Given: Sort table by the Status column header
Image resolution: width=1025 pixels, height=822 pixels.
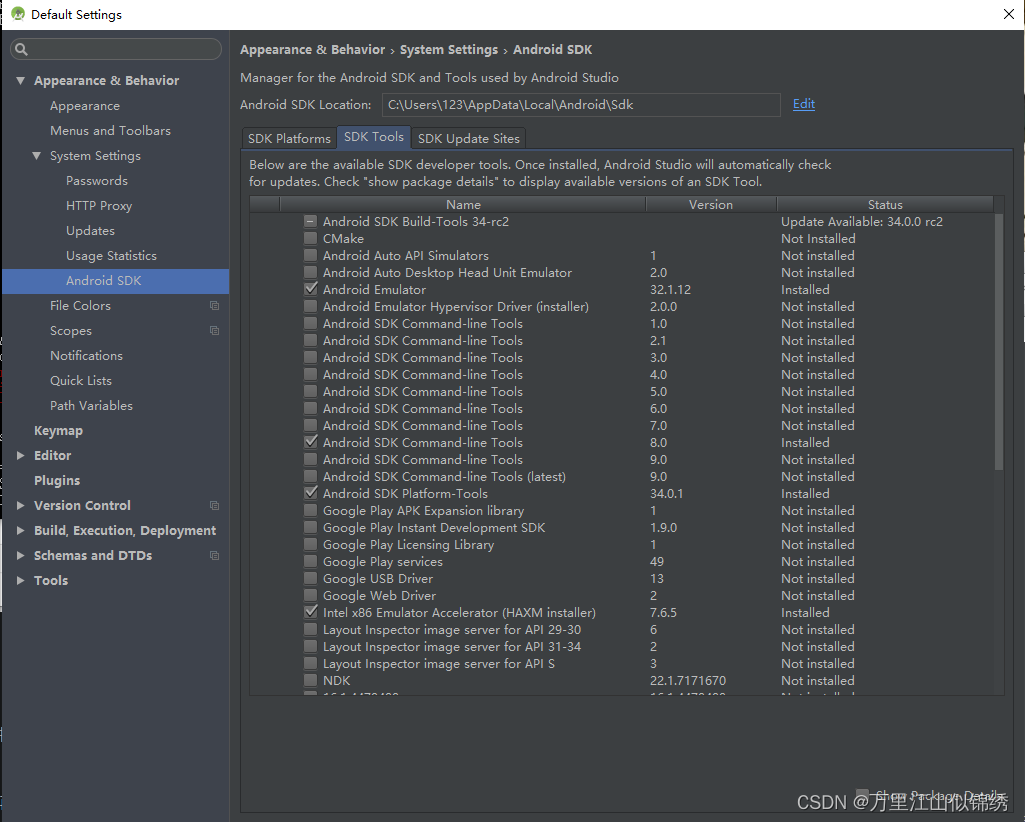Looking at the screenshot, I should (884, 205).
